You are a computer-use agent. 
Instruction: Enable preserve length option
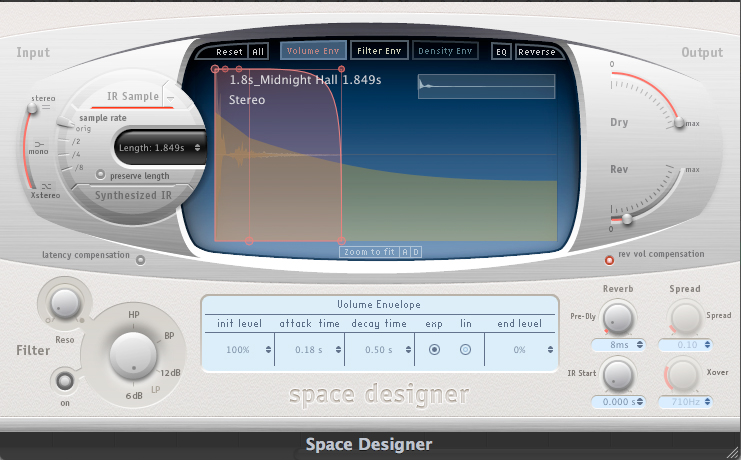point(100,174)
